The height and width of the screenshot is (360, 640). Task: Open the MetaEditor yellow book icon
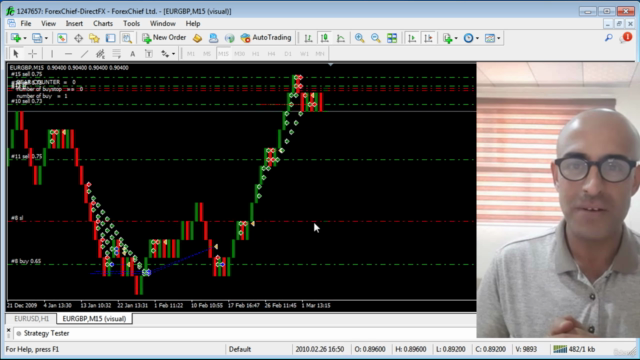pos(198,38)
